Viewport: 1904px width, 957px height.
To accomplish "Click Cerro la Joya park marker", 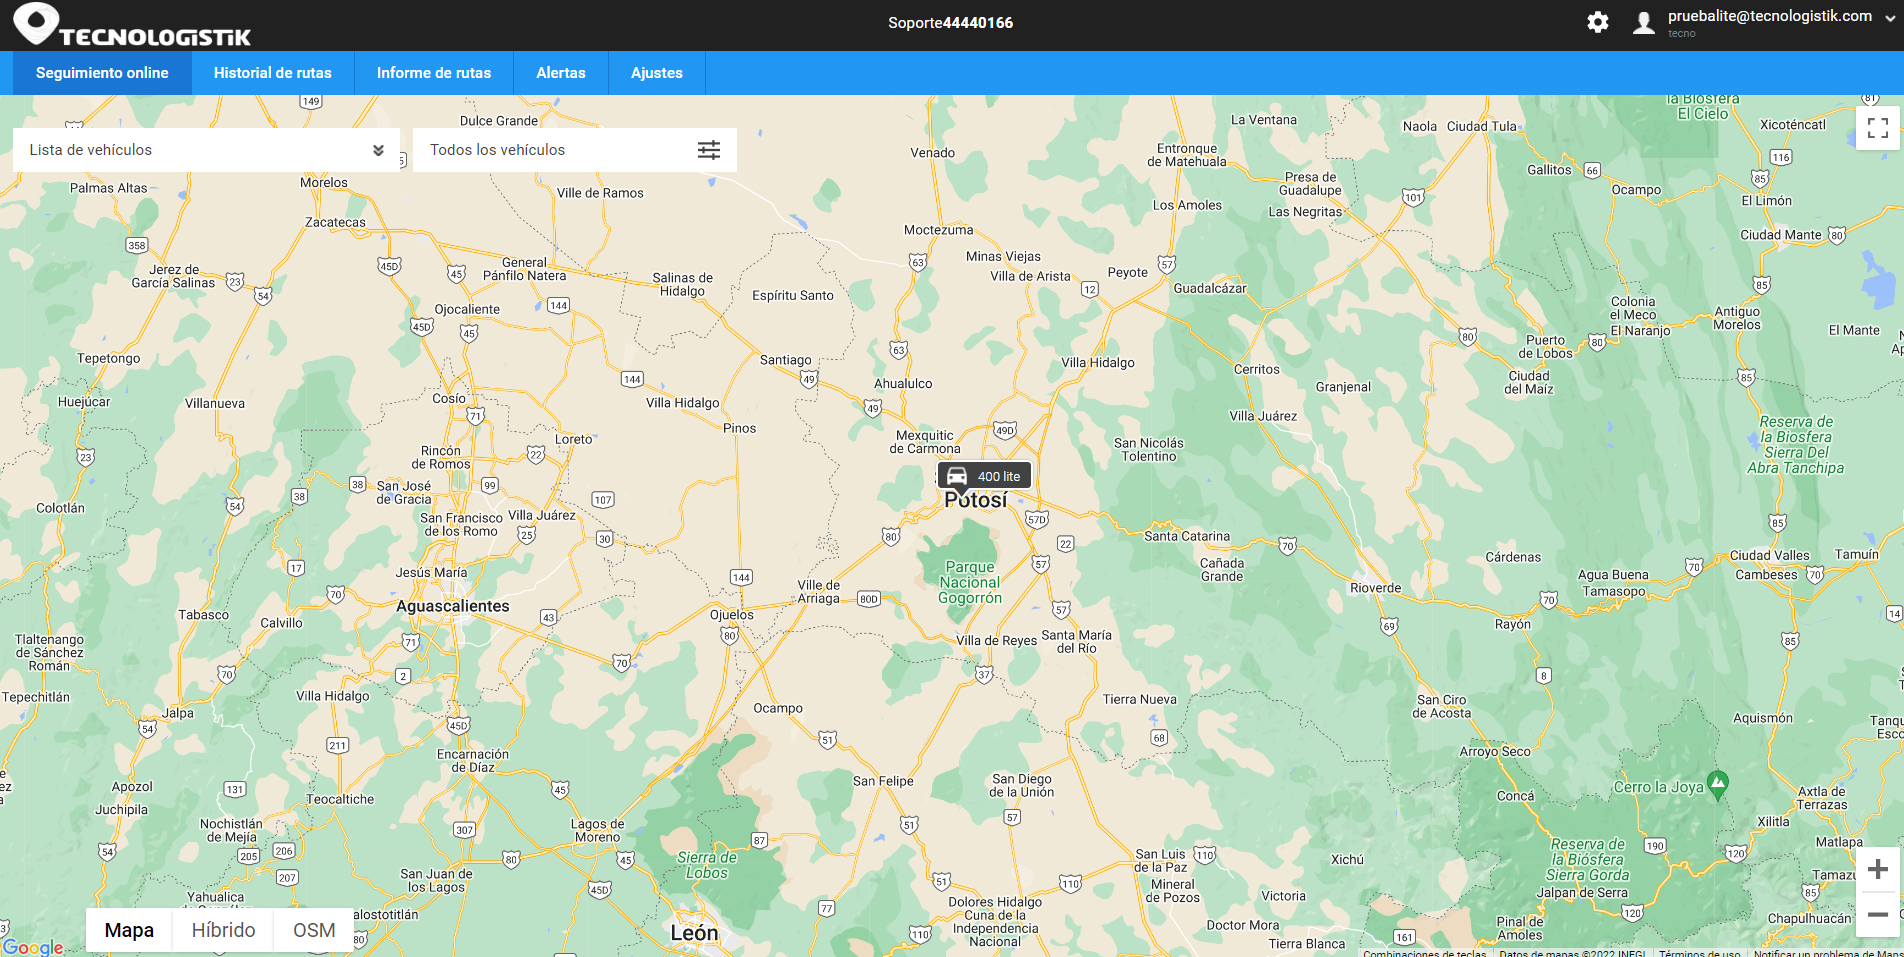I will (x=1718, y=785).
